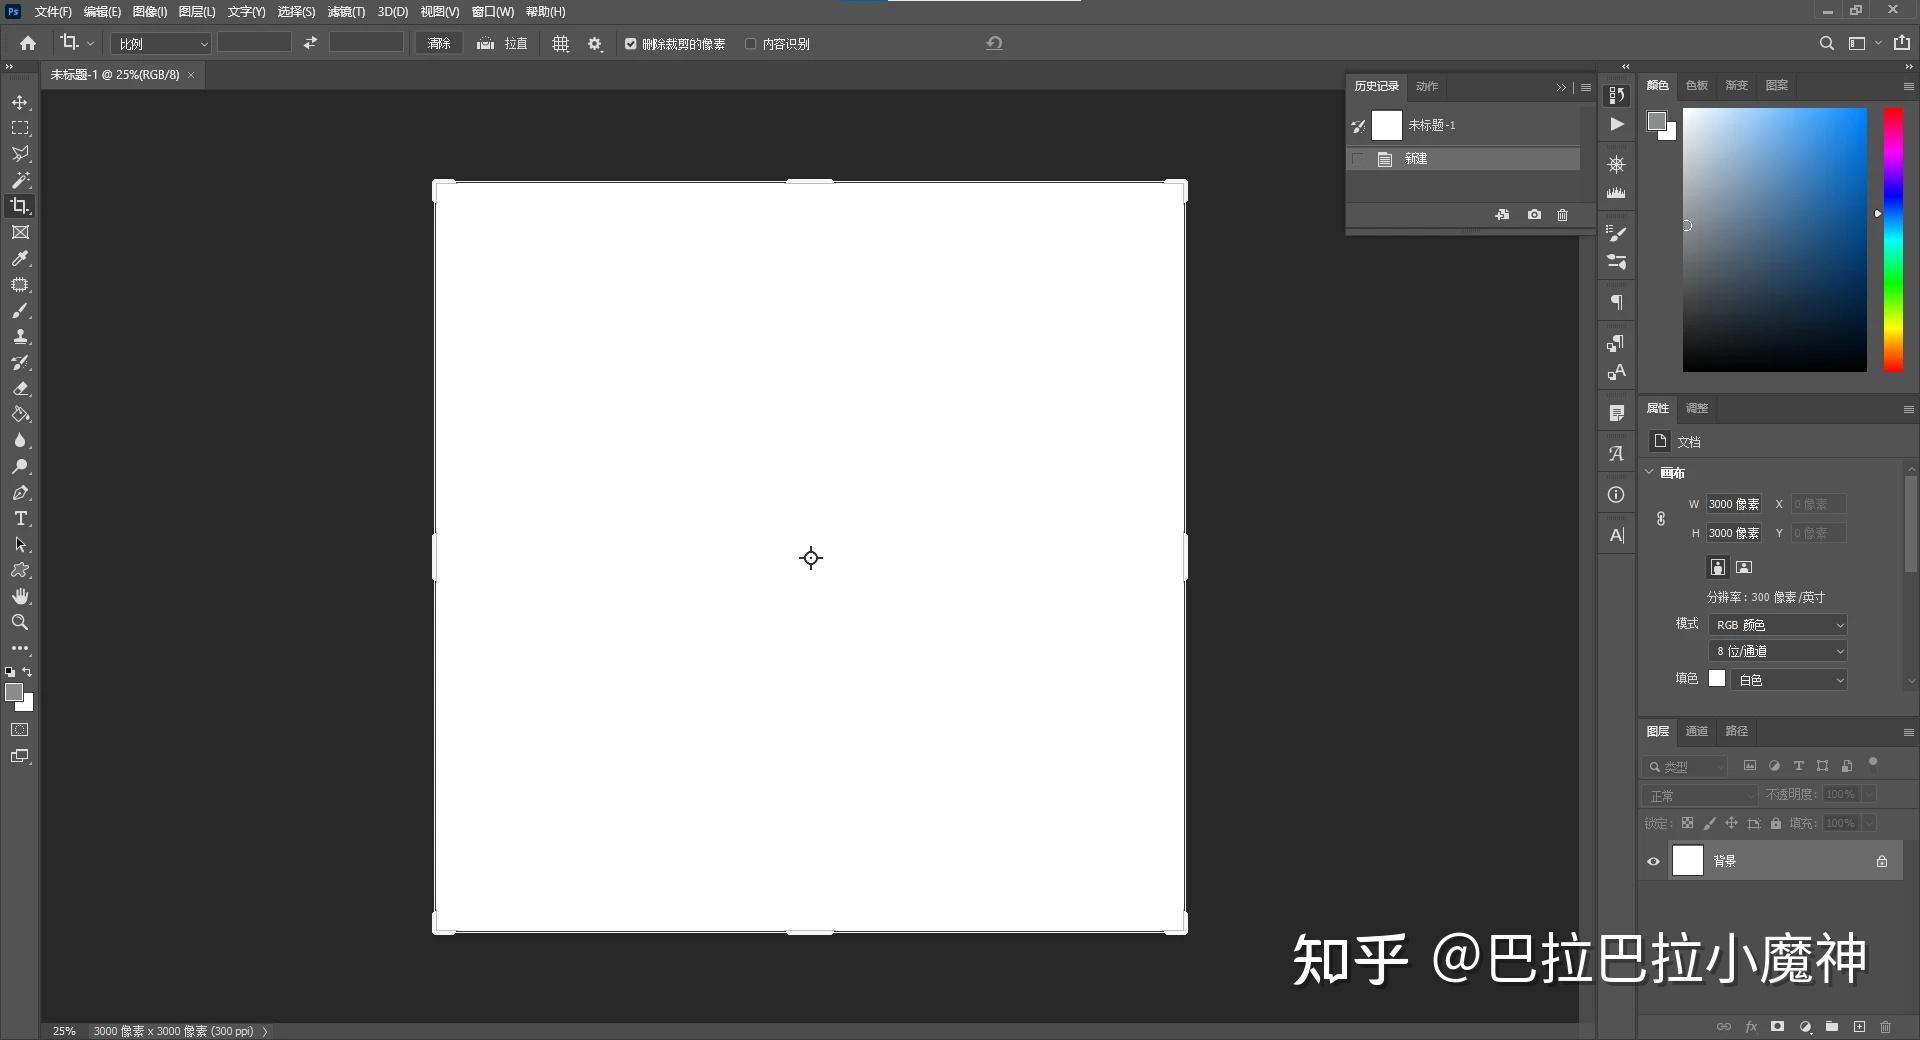1920x1040 pixels.
Task: Open the crop ratio 比例 dropdown
Action: point(160,44)
